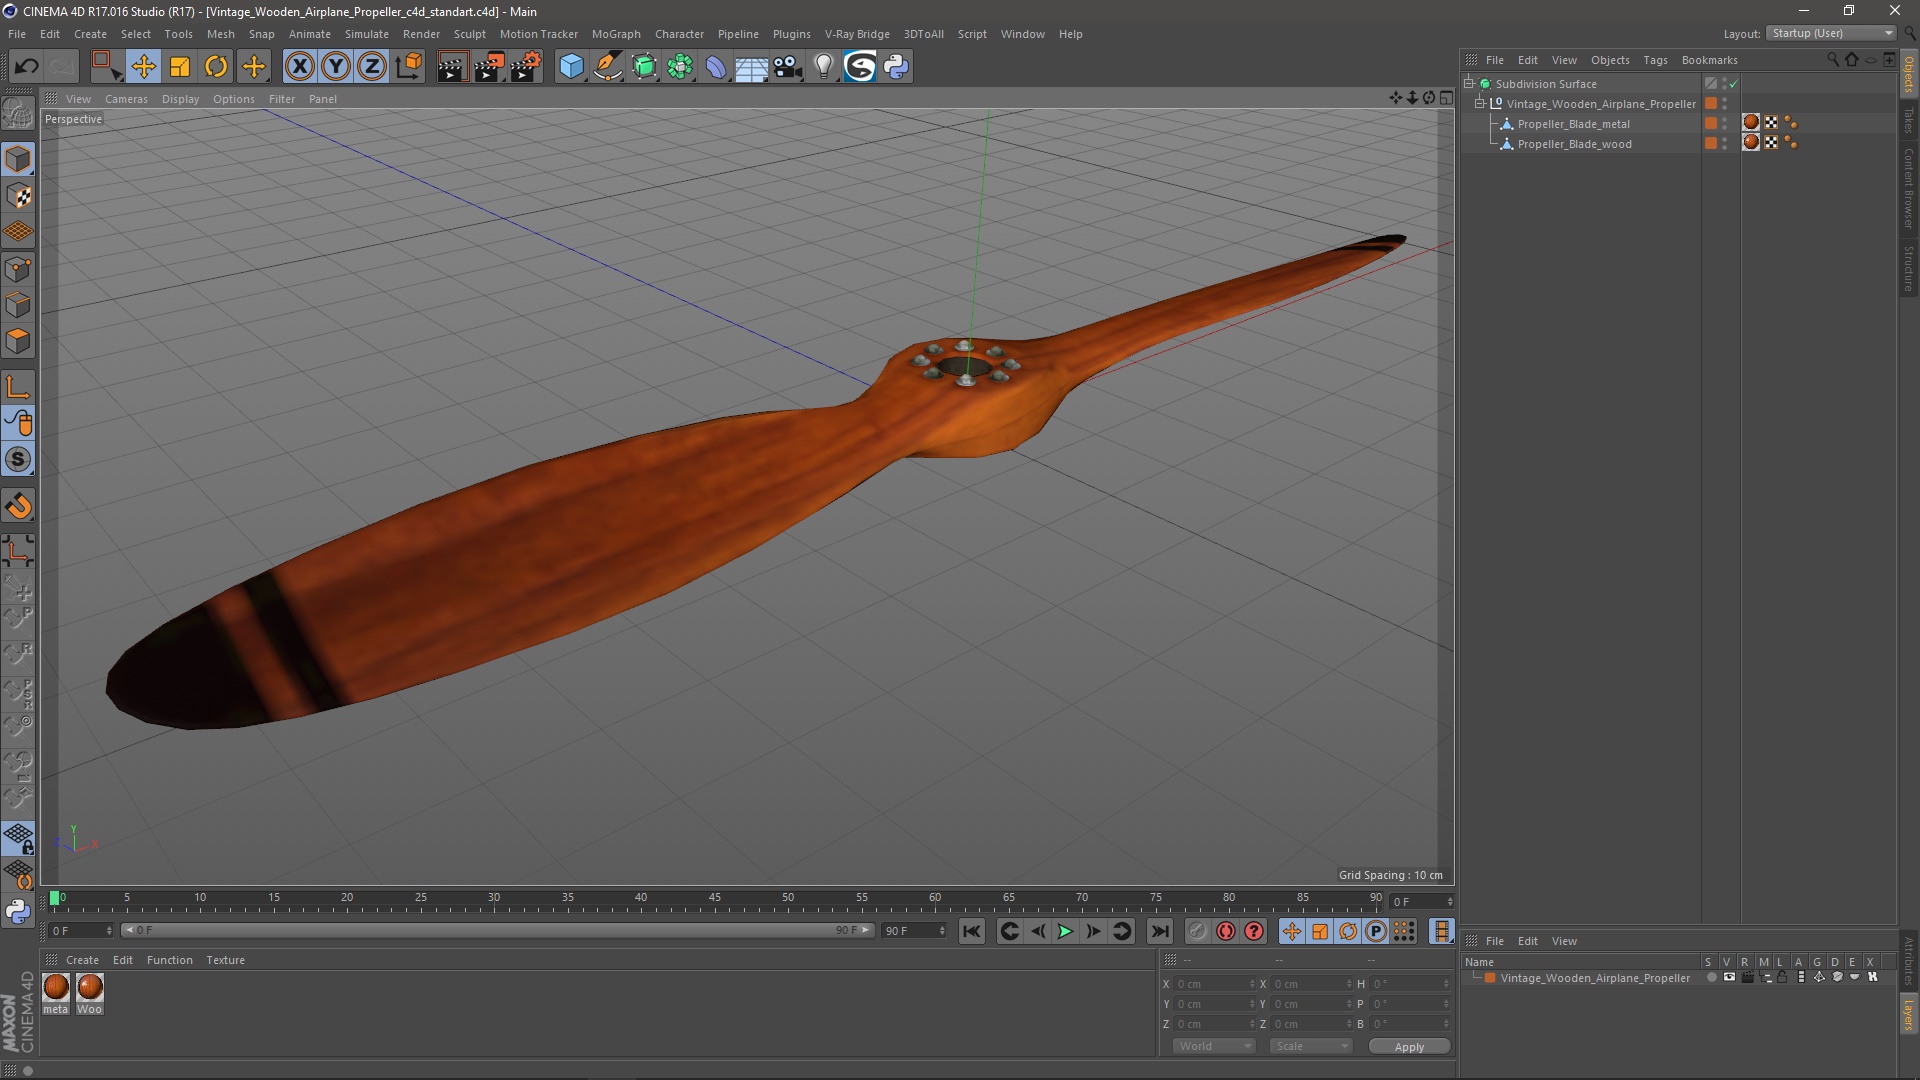Open the Content Browser side tab
Screen dimensions: 1920x1080
point(1909,188)
